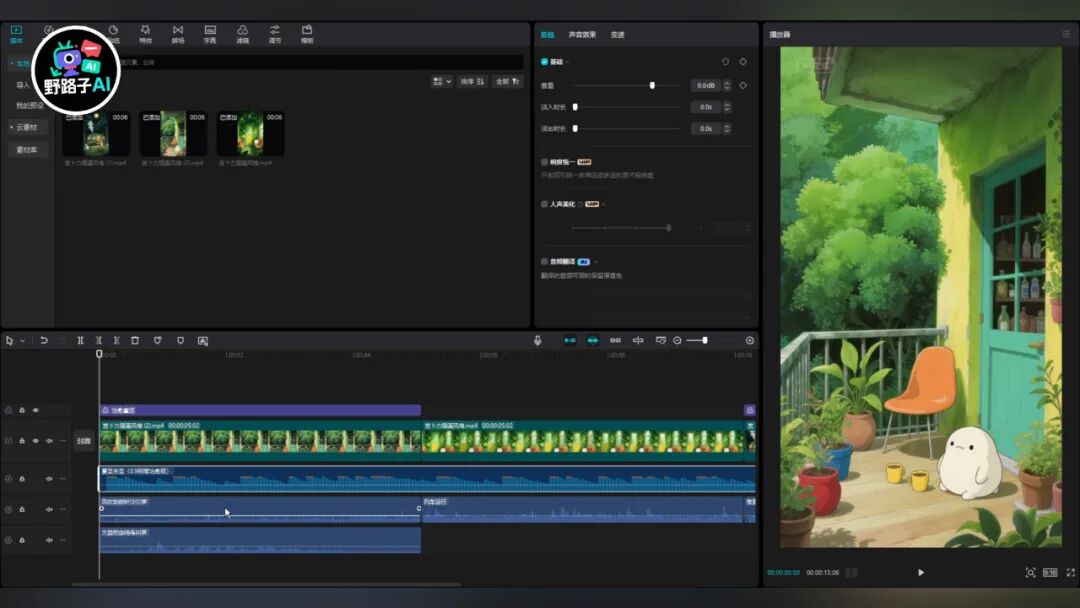The width and height of the screenshot is (1080, 608).
Task: Select 我的预设 in the sidebar
Action: tap(29, 105)
